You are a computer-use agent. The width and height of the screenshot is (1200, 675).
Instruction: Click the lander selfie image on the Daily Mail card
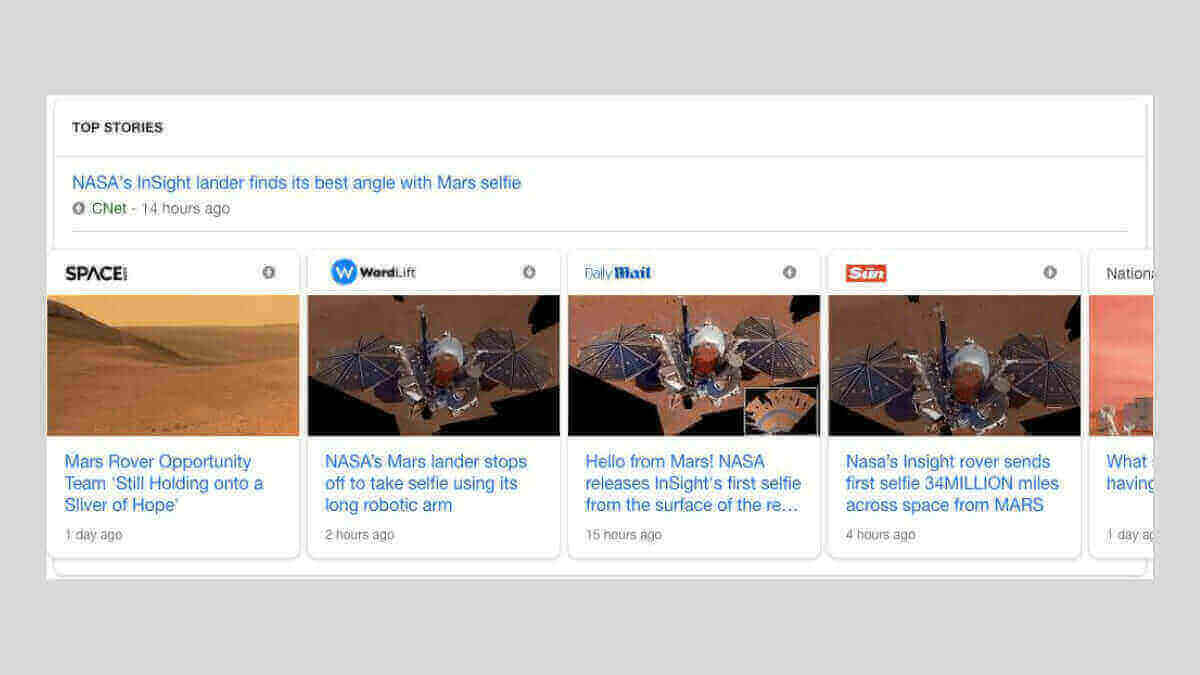(693, 365)
